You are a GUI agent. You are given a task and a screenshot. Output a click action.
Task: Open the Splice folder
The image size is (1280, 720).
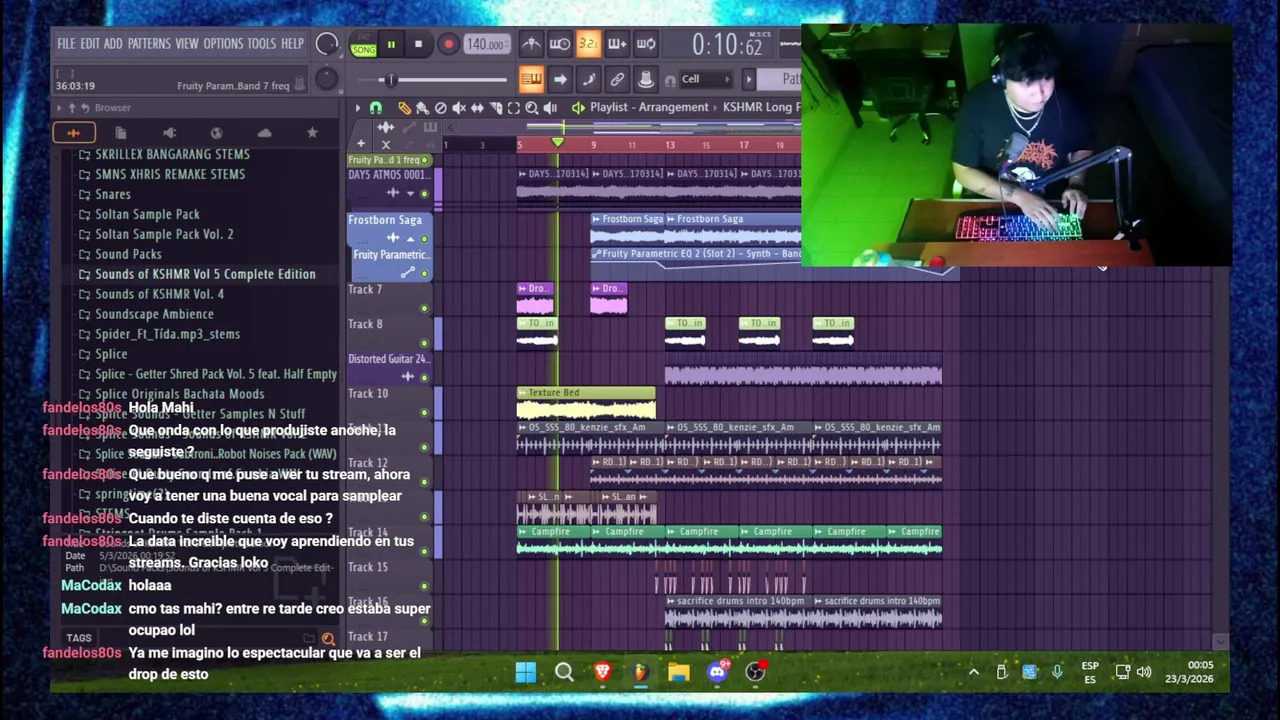click(111, 354)
